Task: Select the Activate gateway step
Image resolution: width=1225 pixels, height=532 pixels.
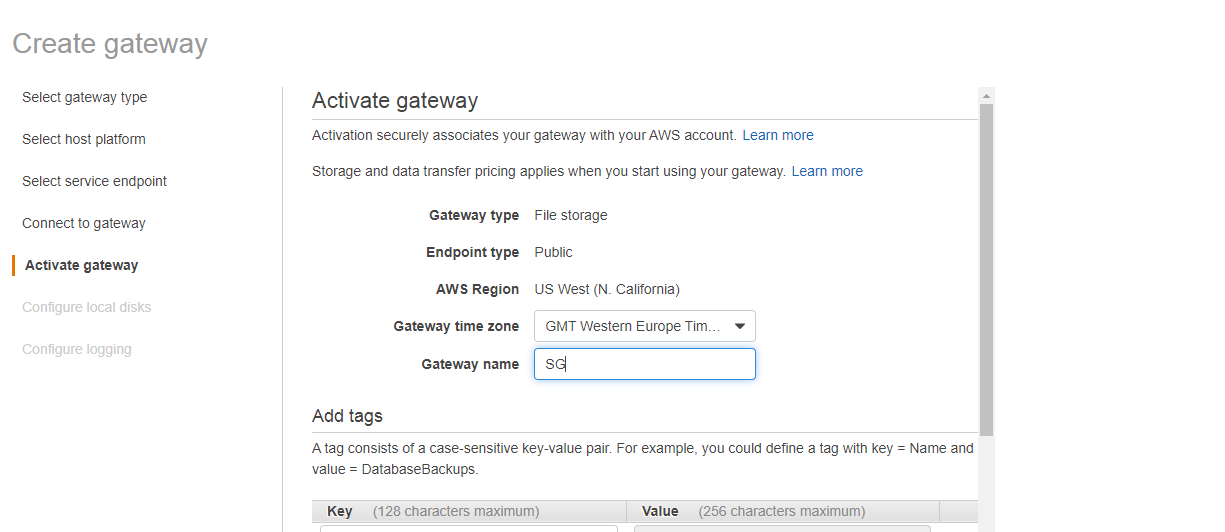Action: pyautogui.click(x=81, y=265)
